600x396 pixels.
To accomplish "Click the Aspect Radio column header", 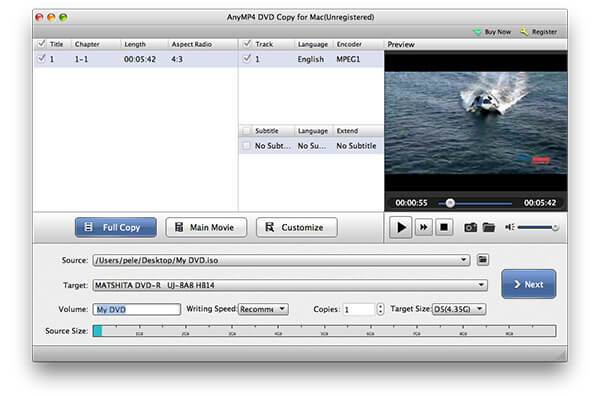I will point(191,44).
